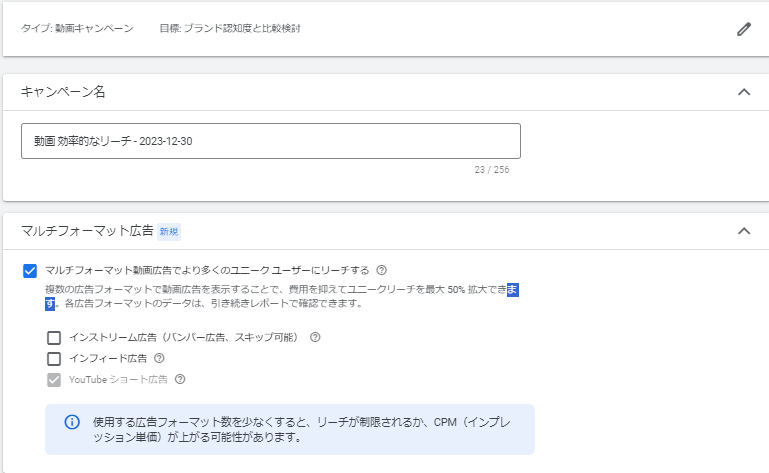Click the インストリーム広告 option label
Viewport: 769px width, 473px height.
pyautogui.click(x=183, y=337)
